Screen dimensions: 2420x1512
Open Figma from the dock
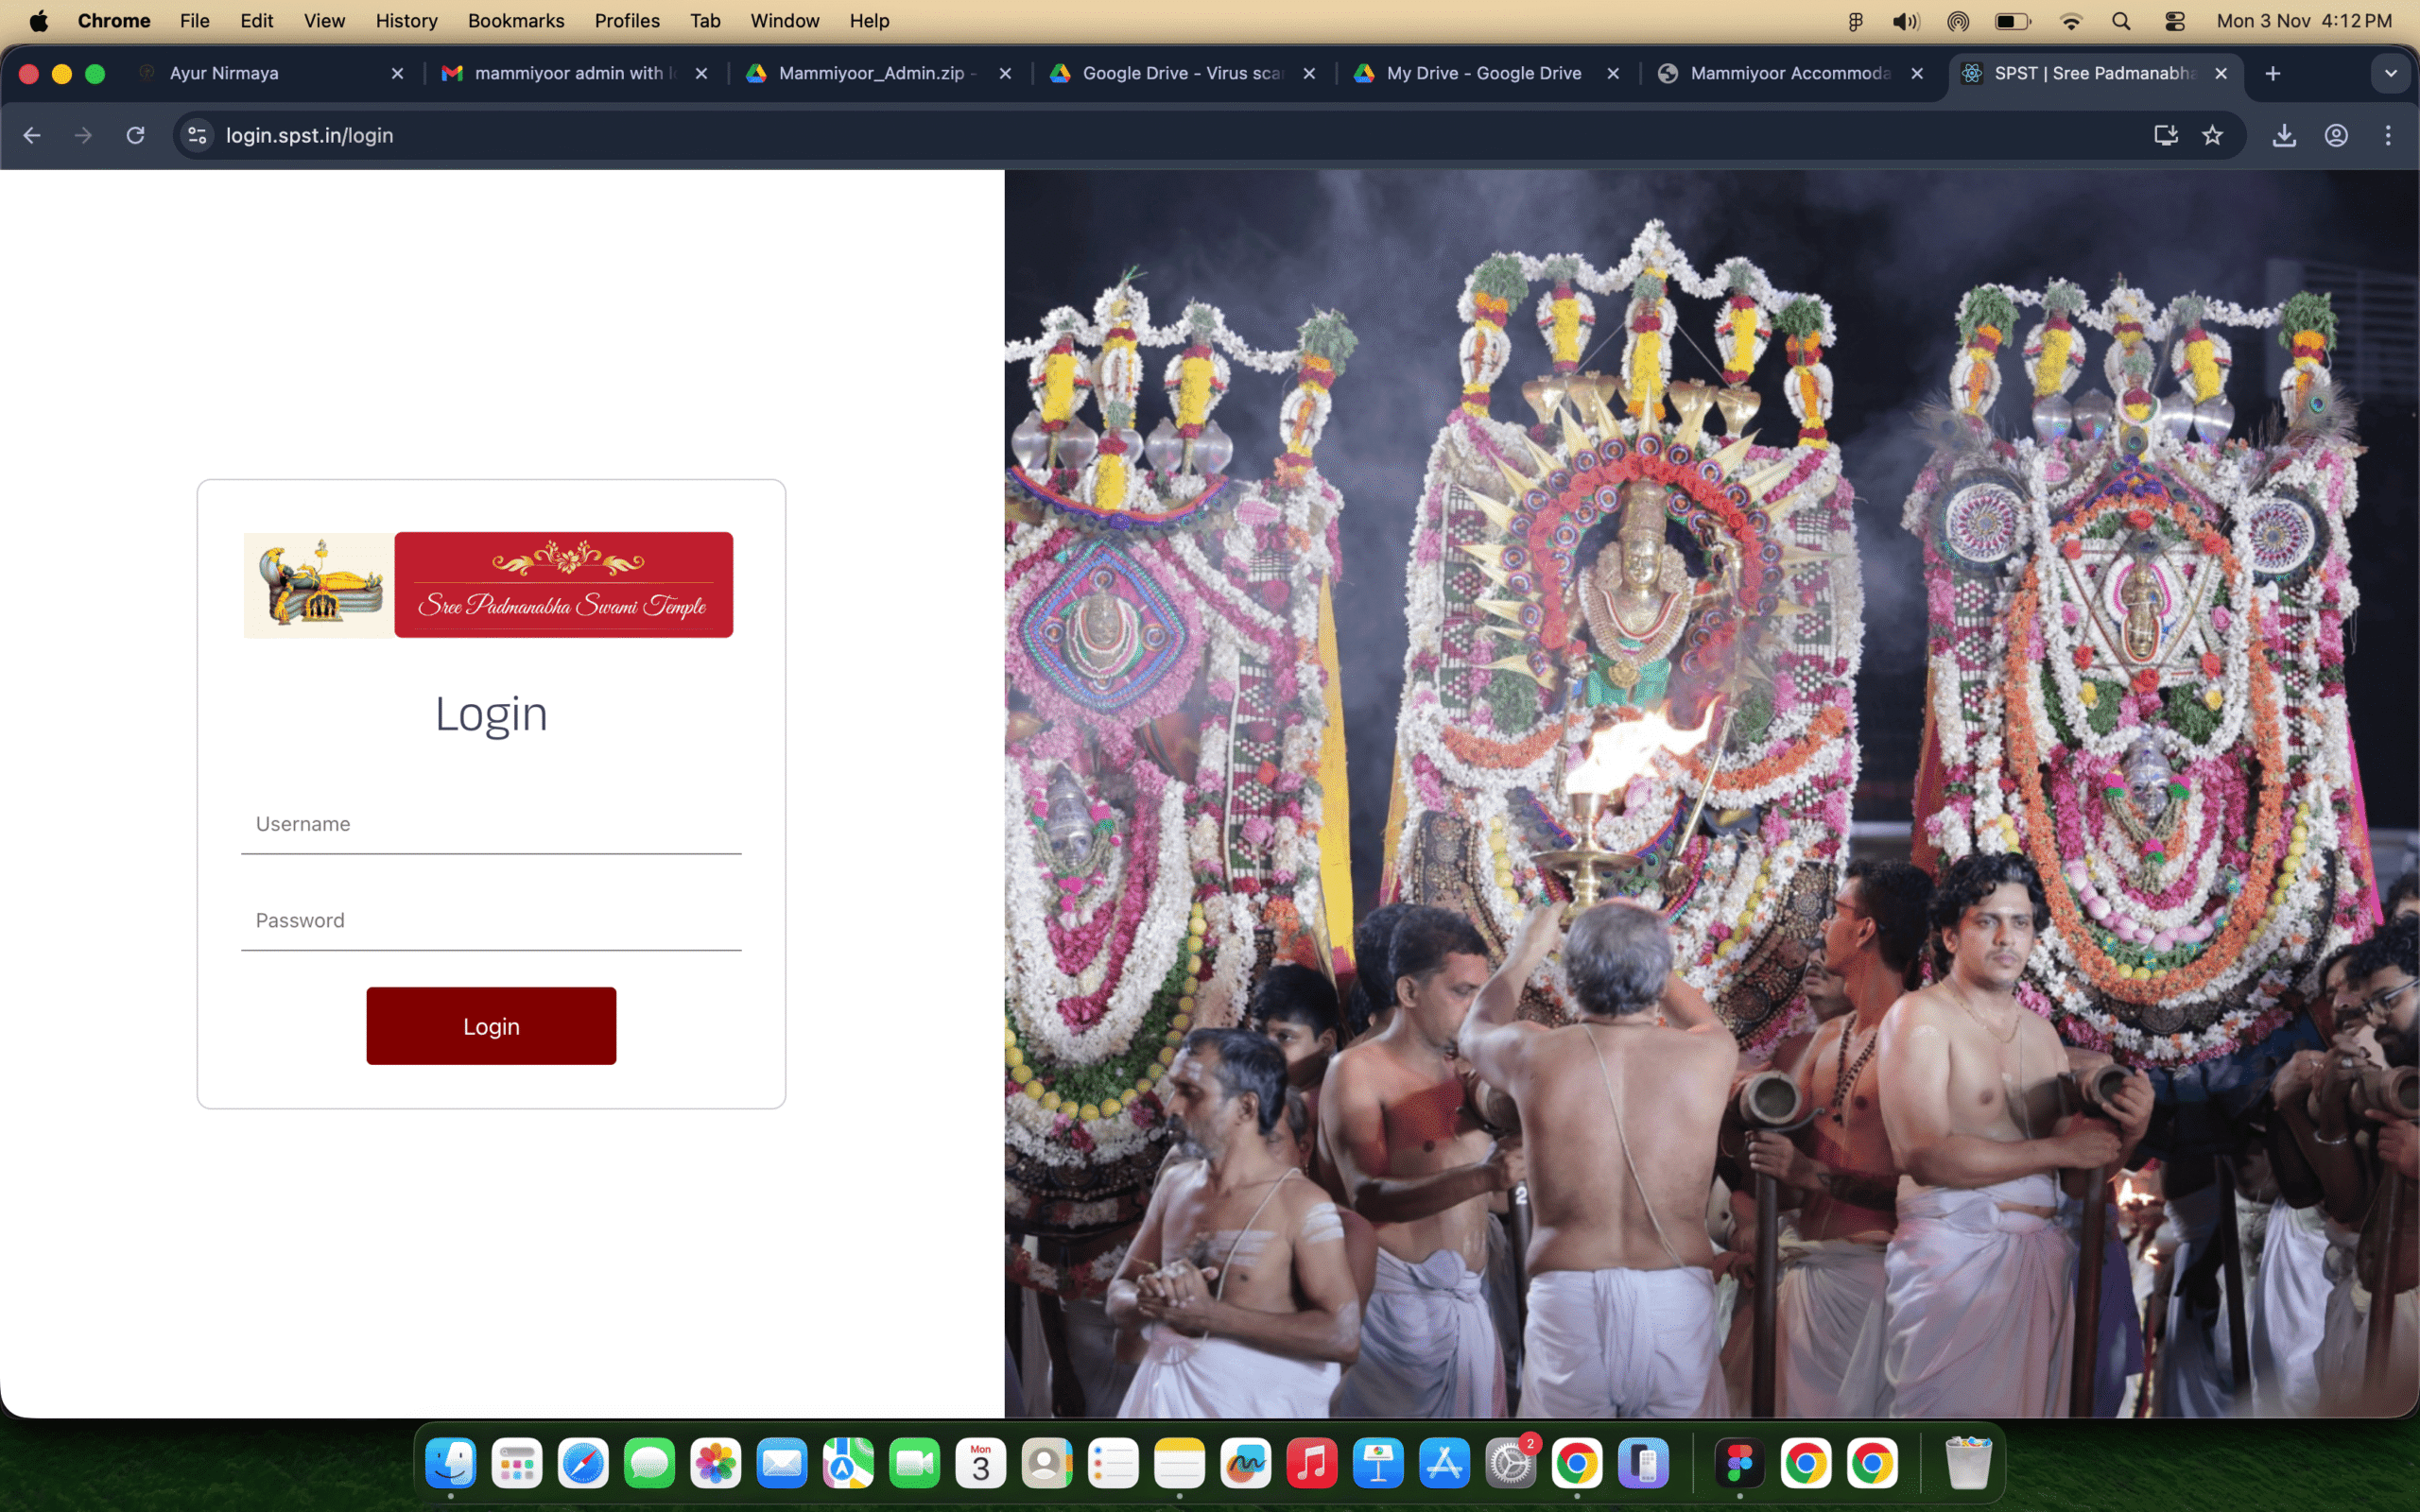tap(1739, 1464)
